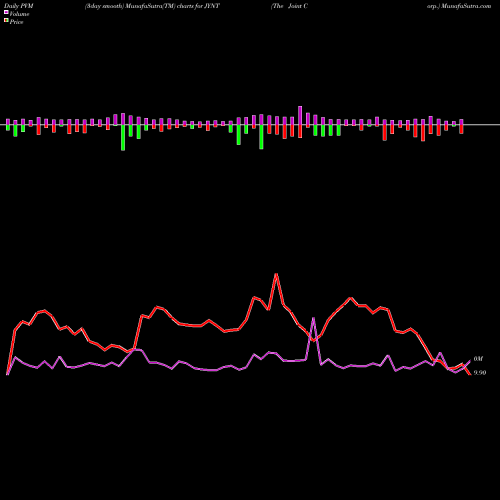Select the 'Price' legend label

click(16, 22)
